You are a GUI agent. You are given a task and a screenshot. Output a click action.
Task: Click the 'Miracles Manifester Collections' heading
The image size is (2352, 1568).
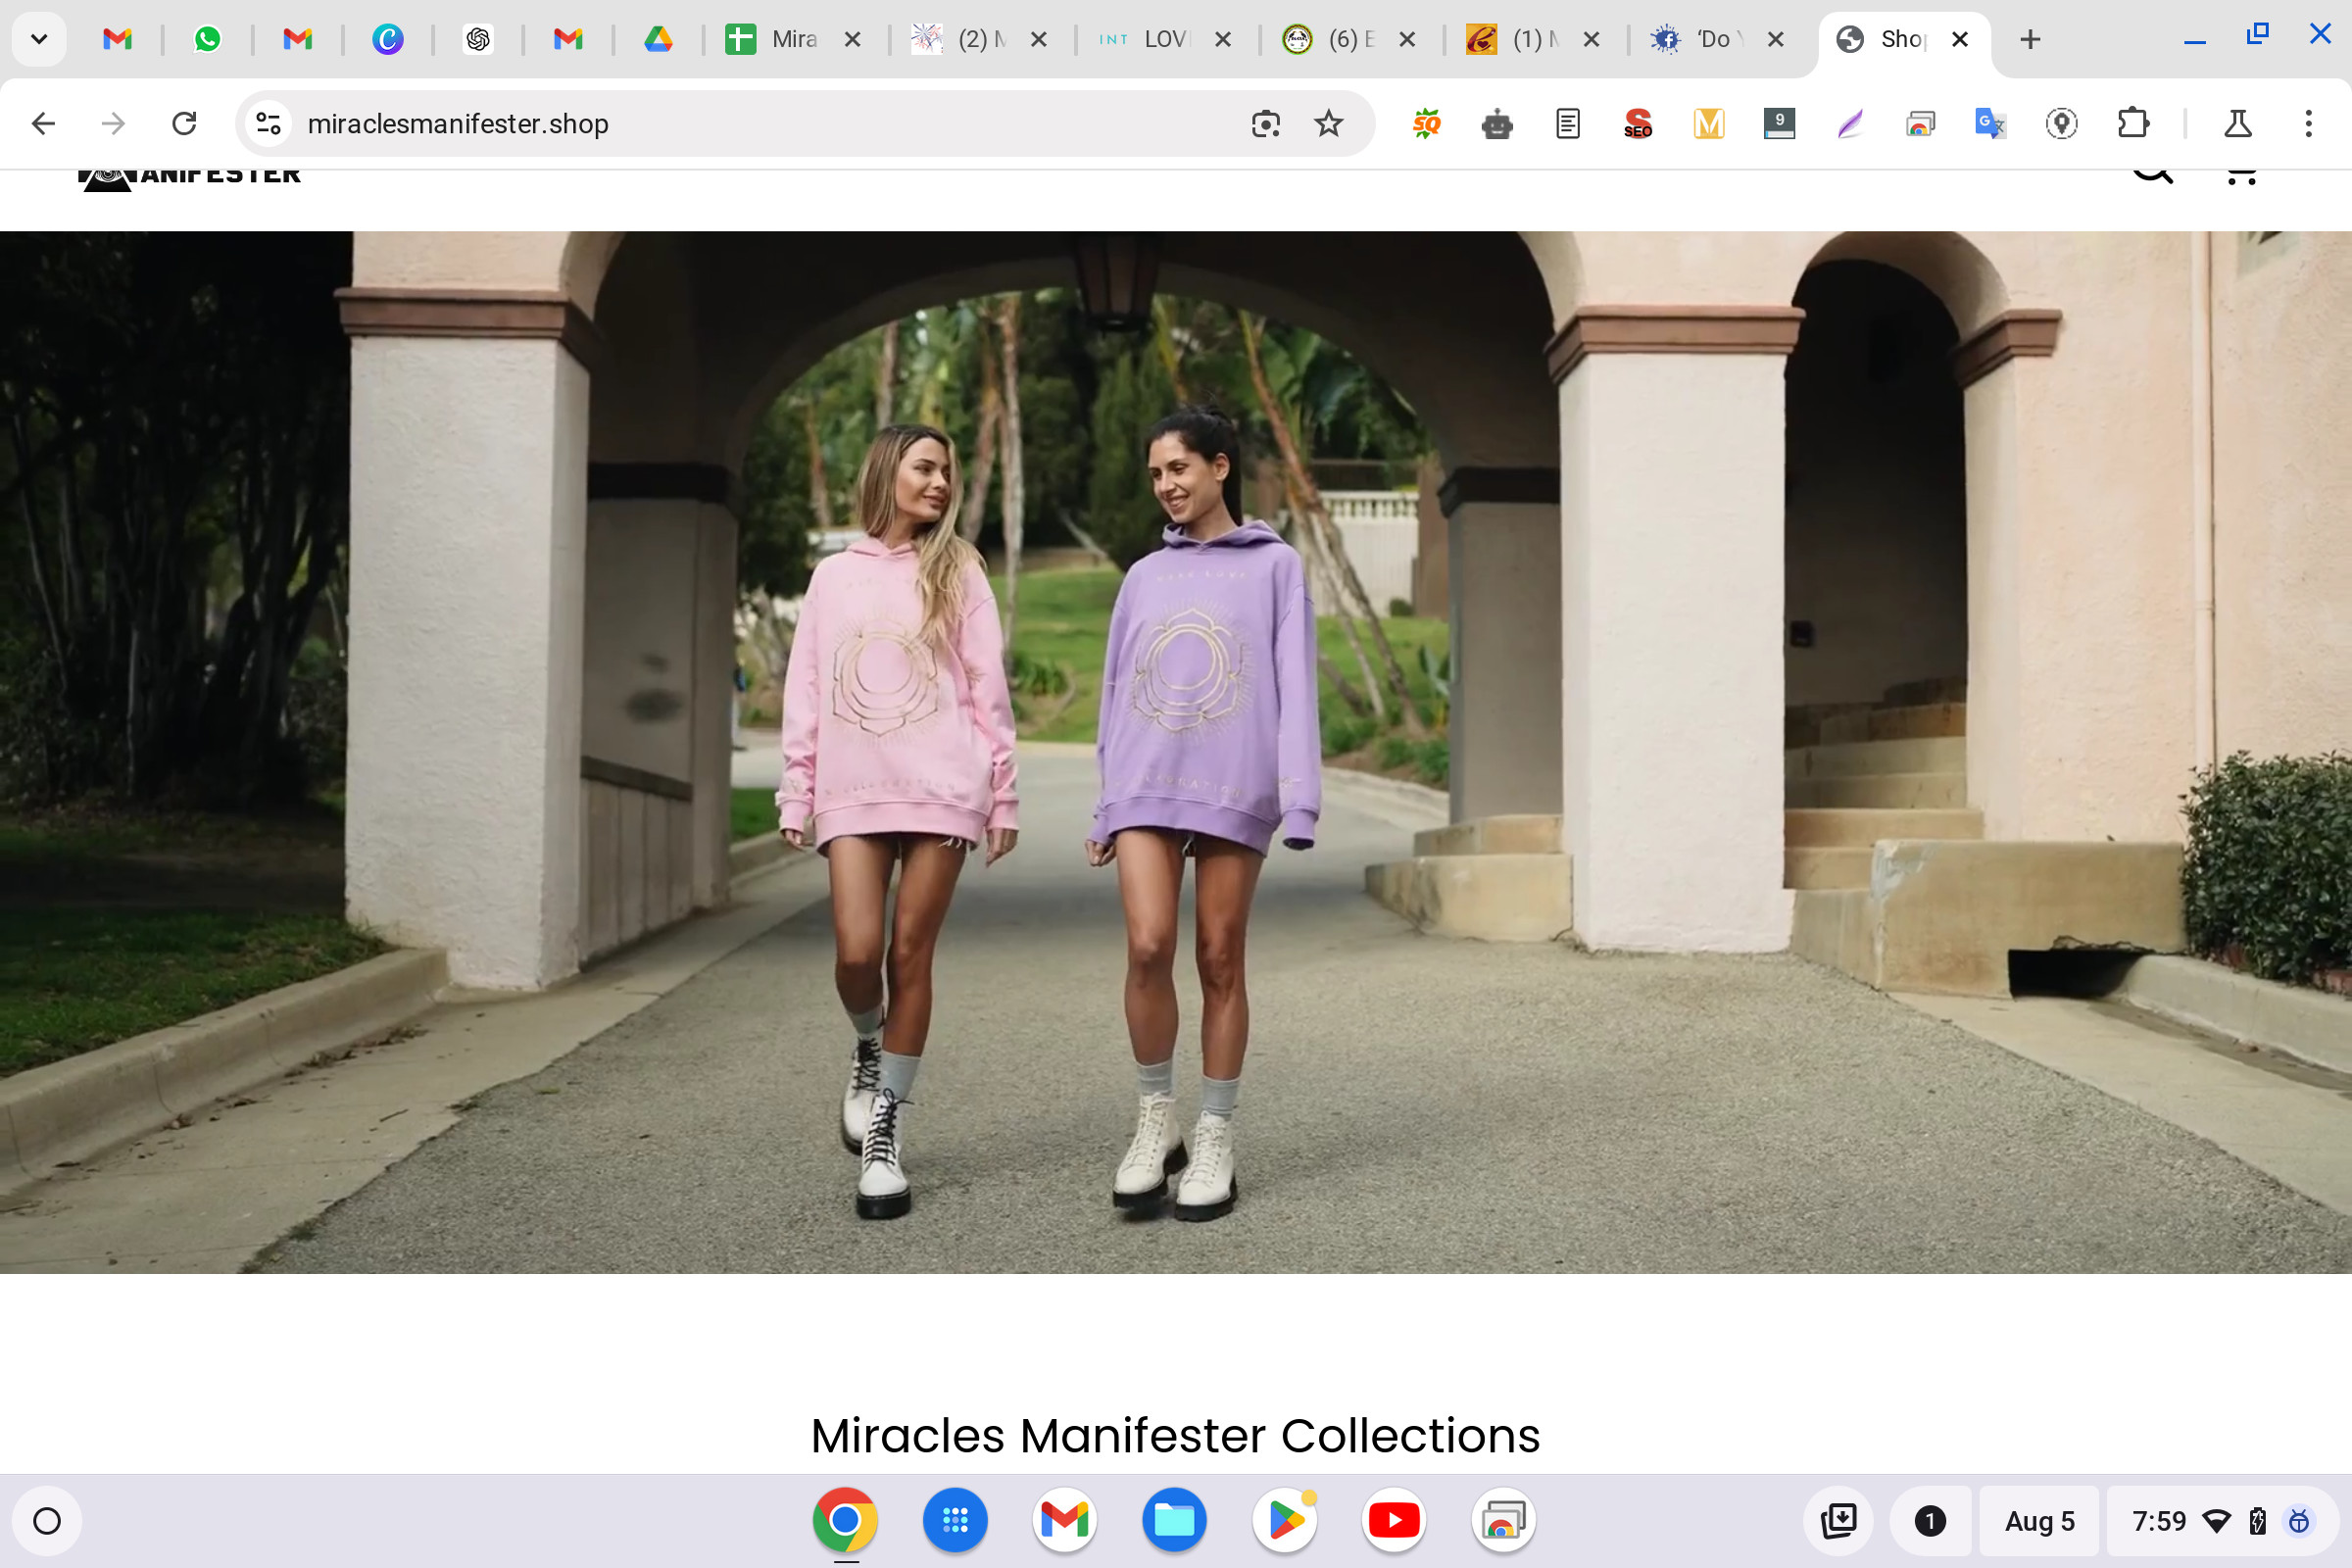[x=1175, y=1436]
